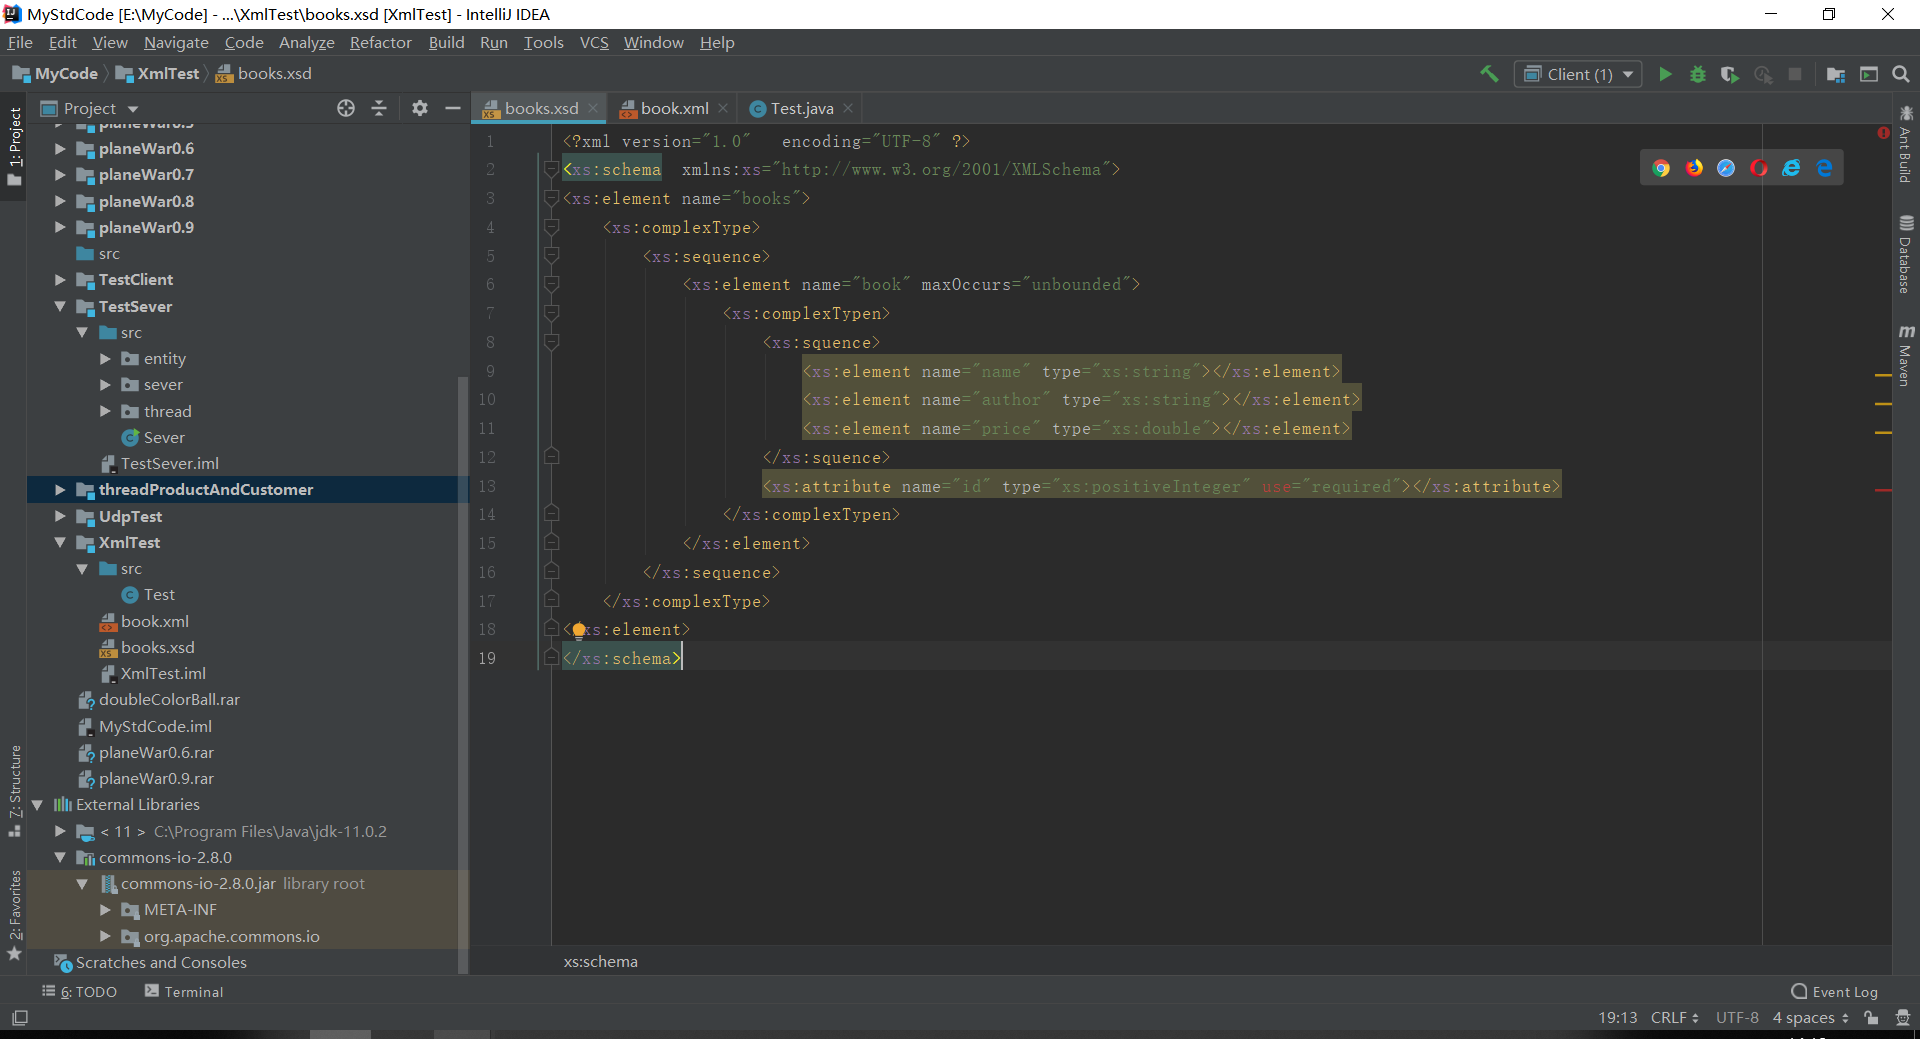Screen dimensions: 1920x1039
Task: Expand the META-INF folder
Action: (x=105, y=910)
